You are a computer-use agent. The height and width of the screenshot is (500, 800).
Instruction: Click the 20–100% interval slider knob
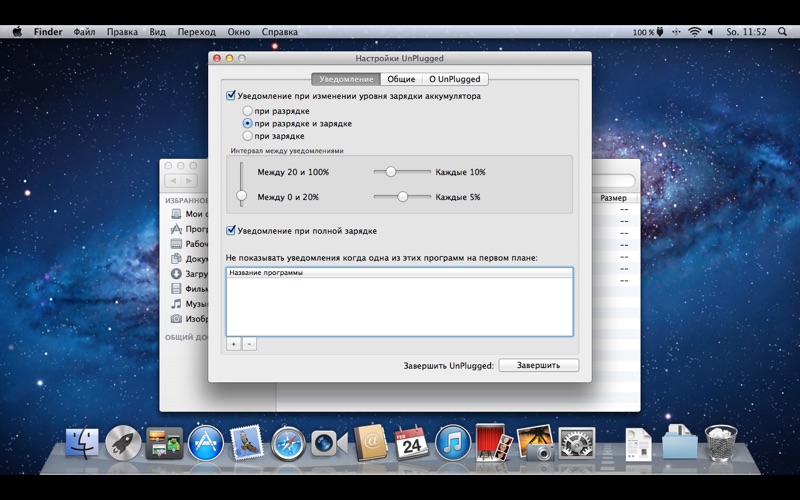(390, 172)
